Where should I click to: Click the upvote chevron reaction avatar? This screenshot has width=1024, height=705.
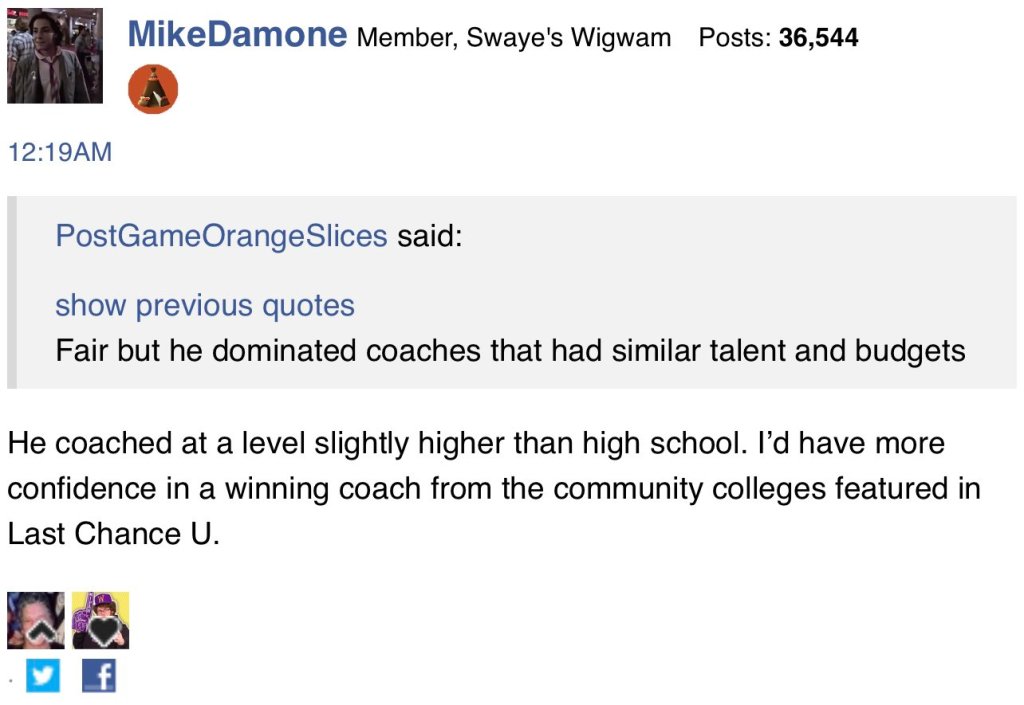pos(35,620)
